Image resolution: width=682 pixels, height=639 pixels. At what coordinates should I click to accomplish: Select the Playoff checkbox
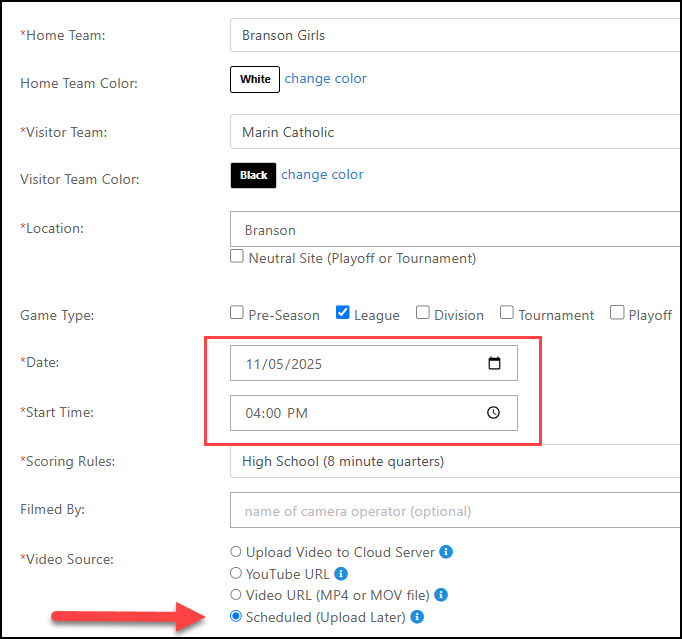pyautogui.click(x=617, y=313)
